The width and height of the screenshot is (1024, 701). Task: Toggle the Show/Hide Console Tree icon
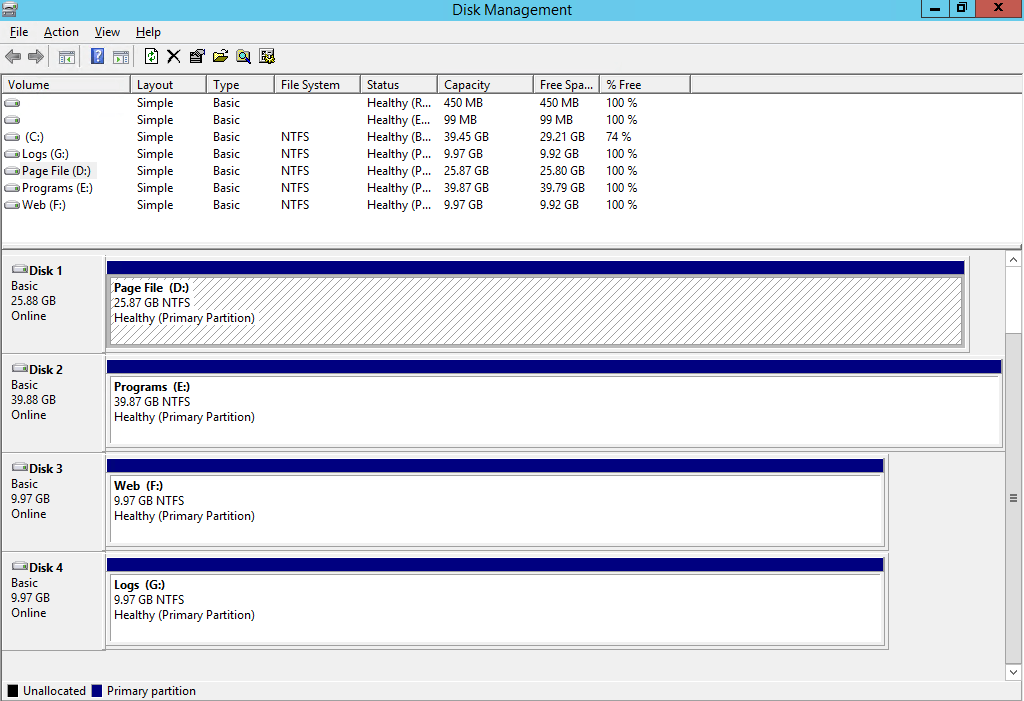[x=65, y=56]
